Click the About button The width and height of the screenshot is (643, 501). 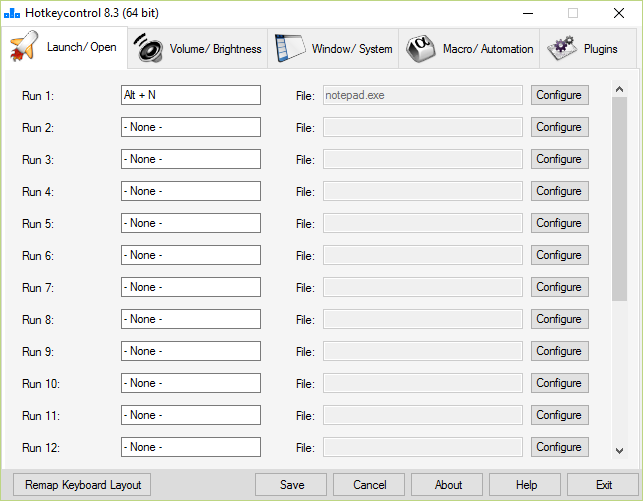(x=448, y=485)
